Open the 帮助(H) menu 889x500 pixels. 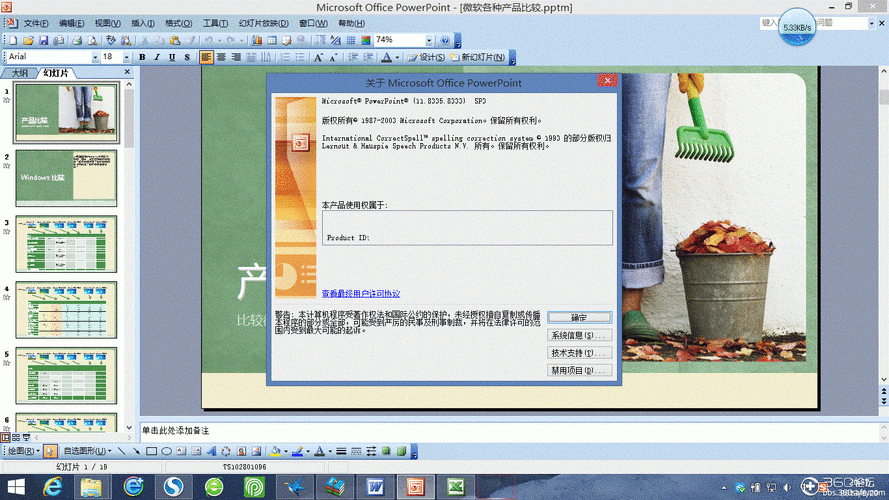click(351, 23)
